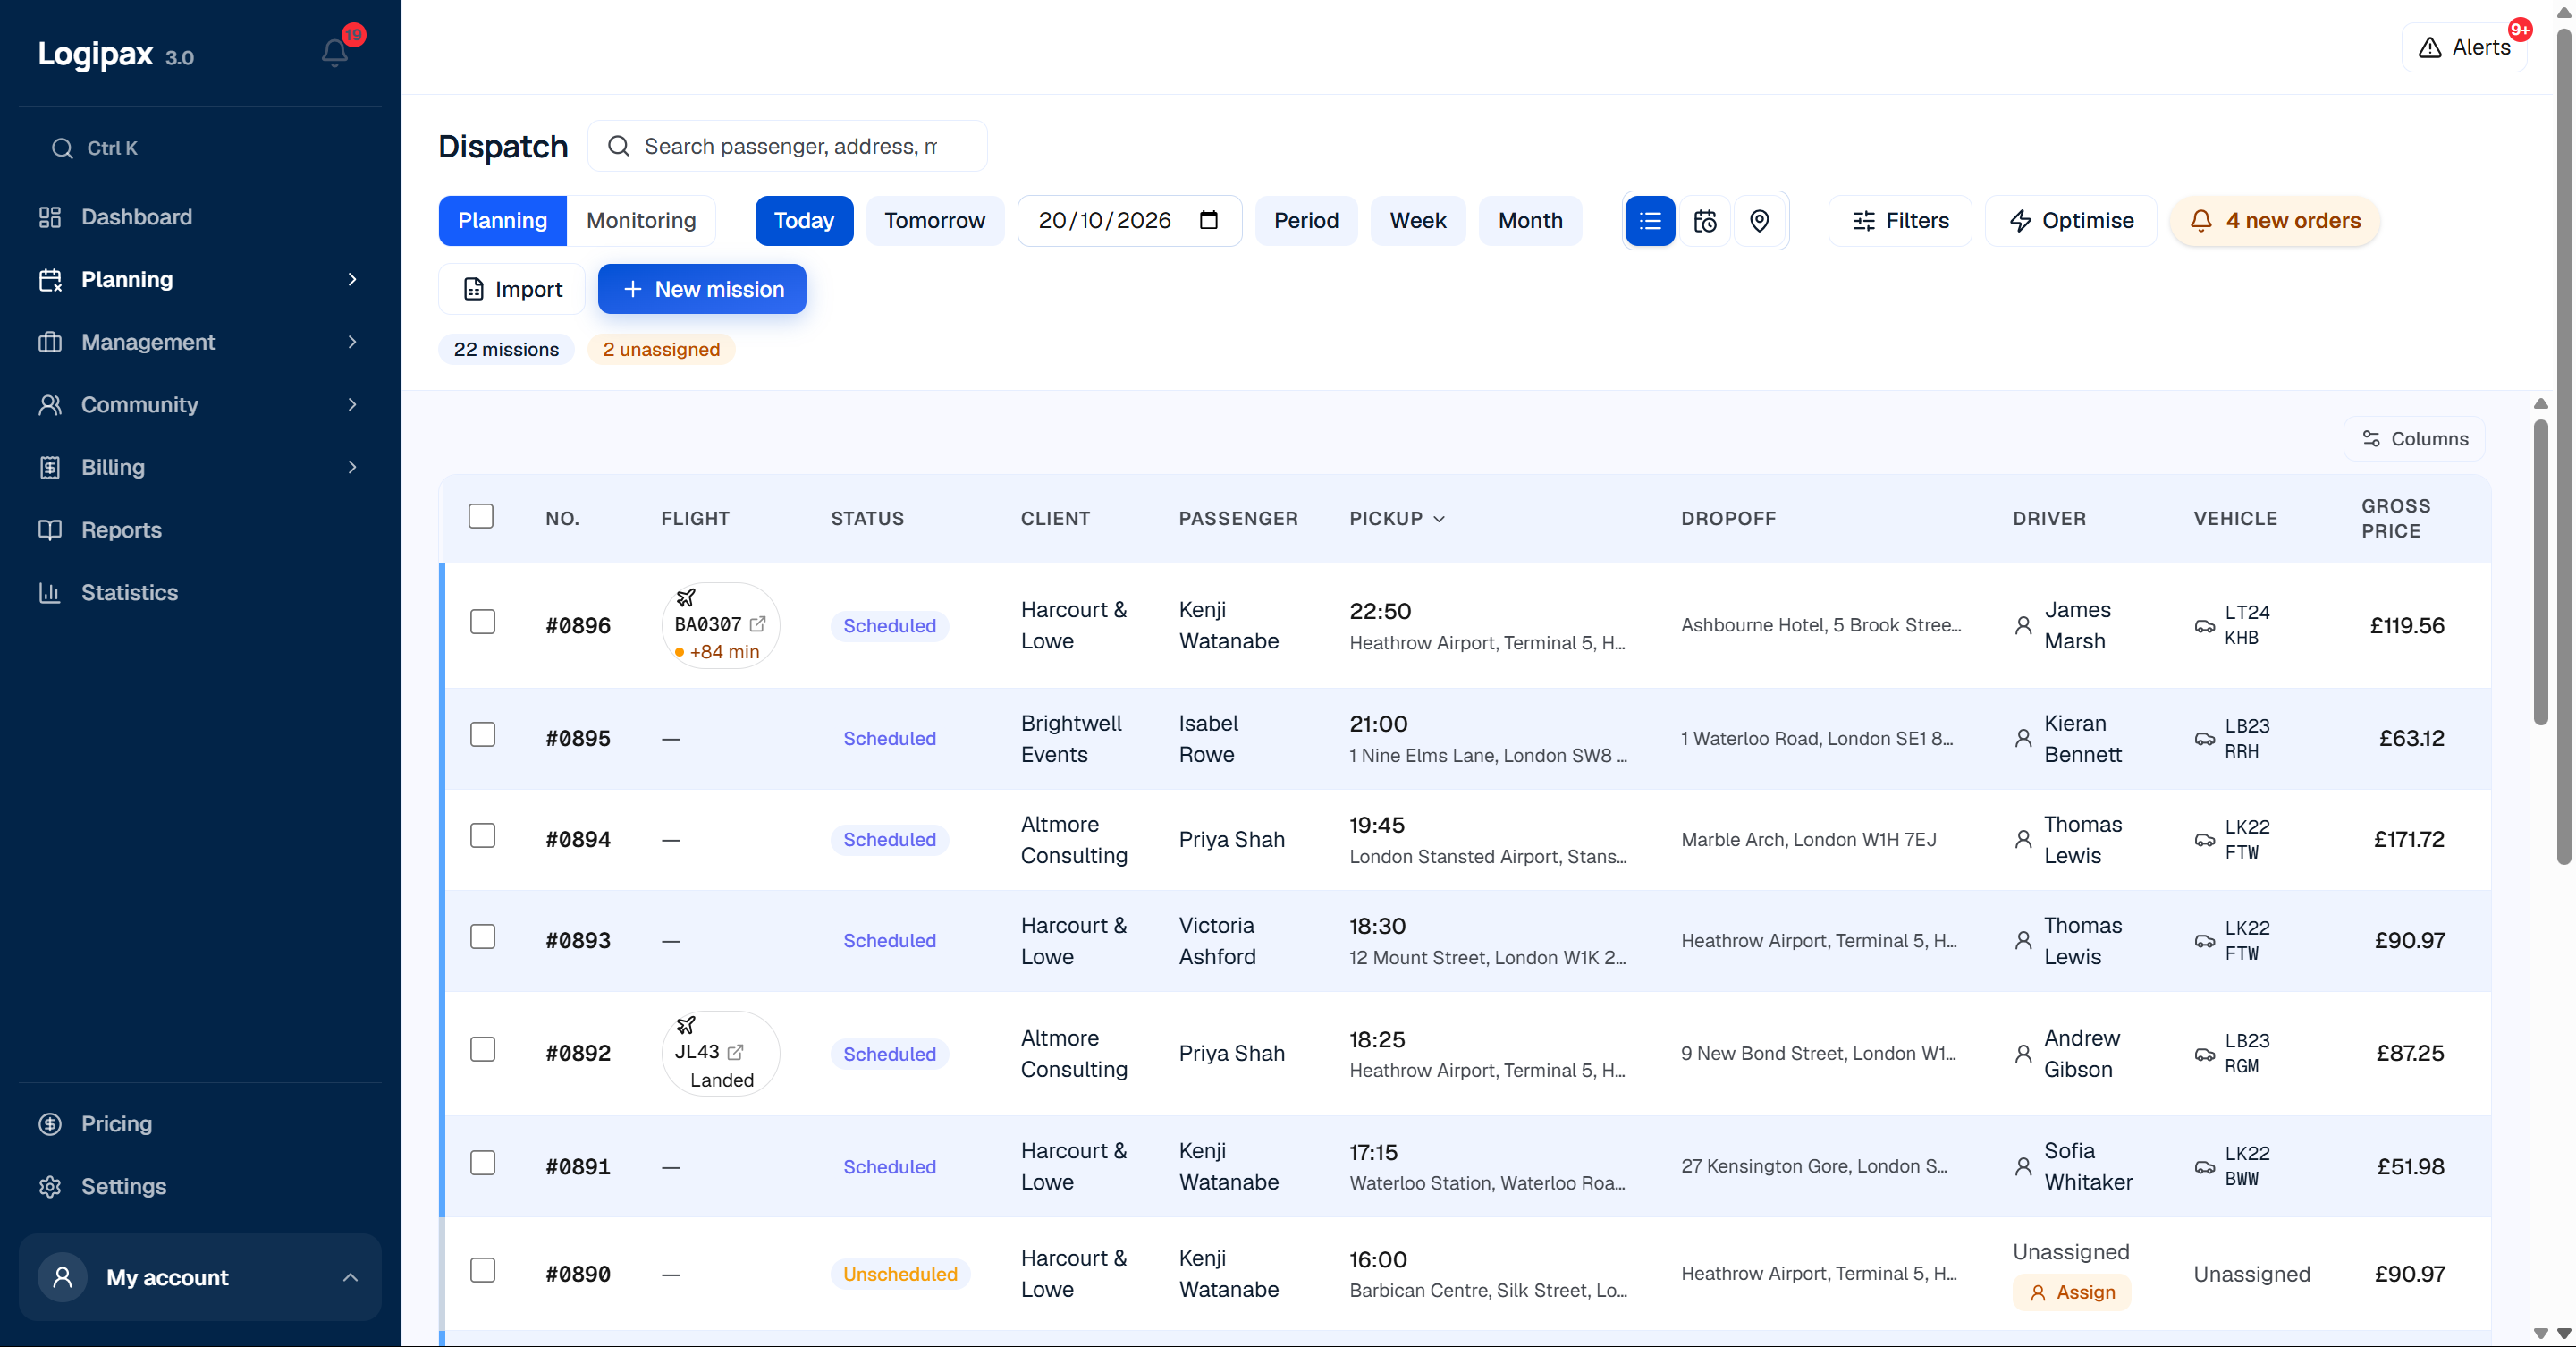Tick the checkbox for mission #0894
Screen dimensions: 2576x1347
pyautogui.click(x=483, y=836)
